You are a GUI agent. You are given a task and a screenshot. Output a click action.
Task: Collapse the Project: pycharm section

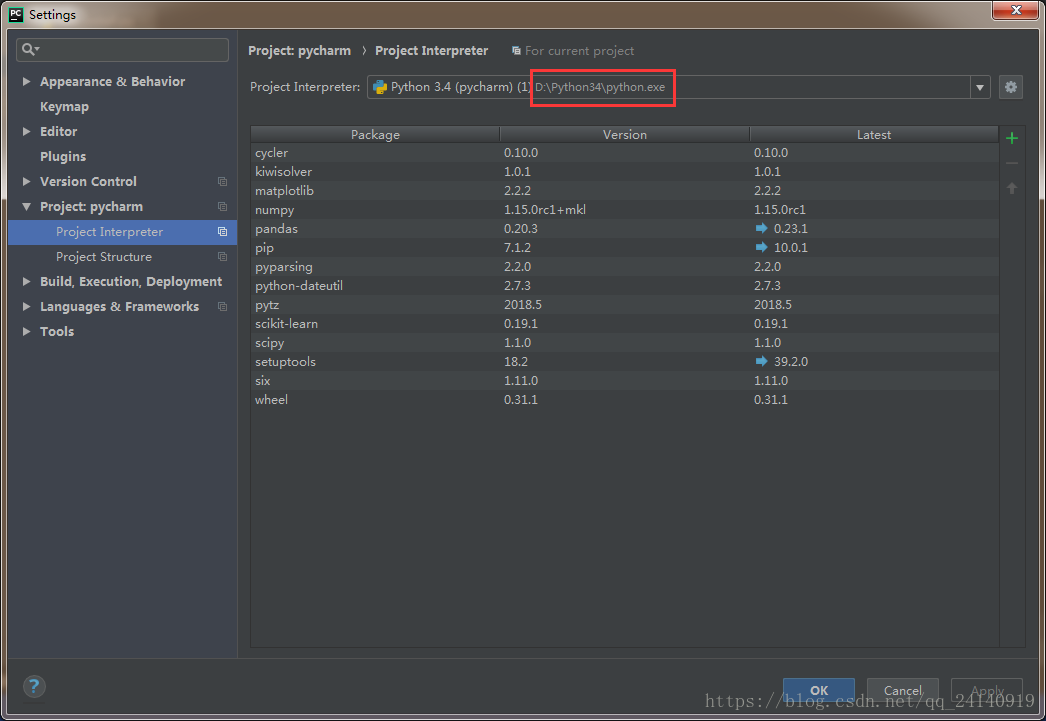(x=26, y=207)
